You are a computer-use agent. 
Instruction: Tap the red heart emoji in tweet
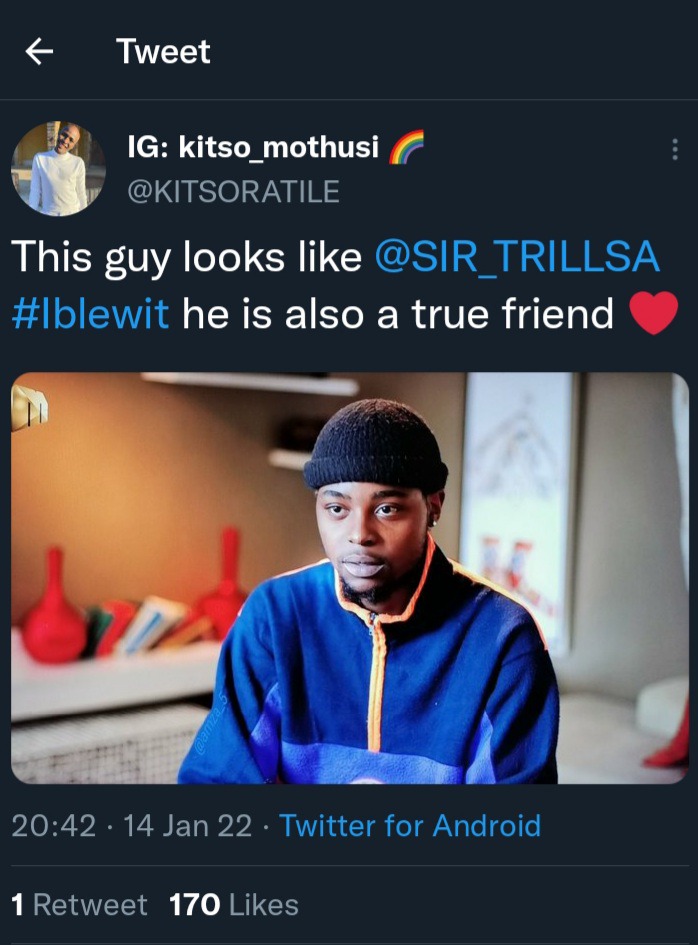653,312
